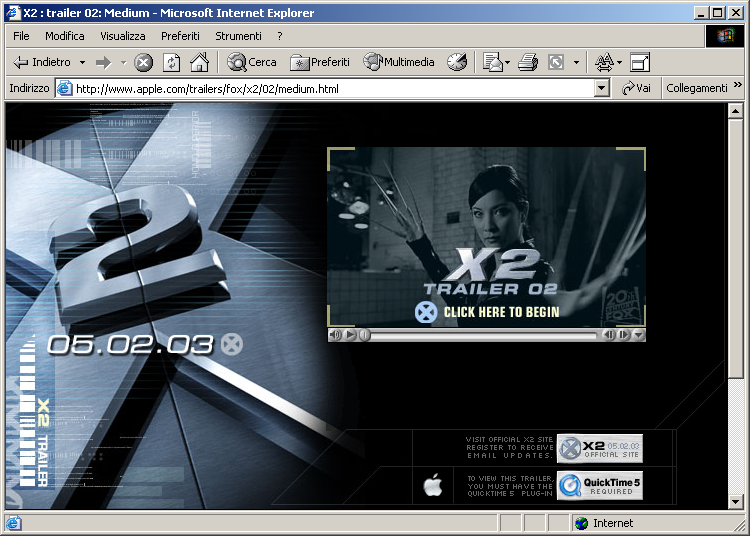Mute the QuickTime volume icon

pyautogui.click(x=336, y=335)
